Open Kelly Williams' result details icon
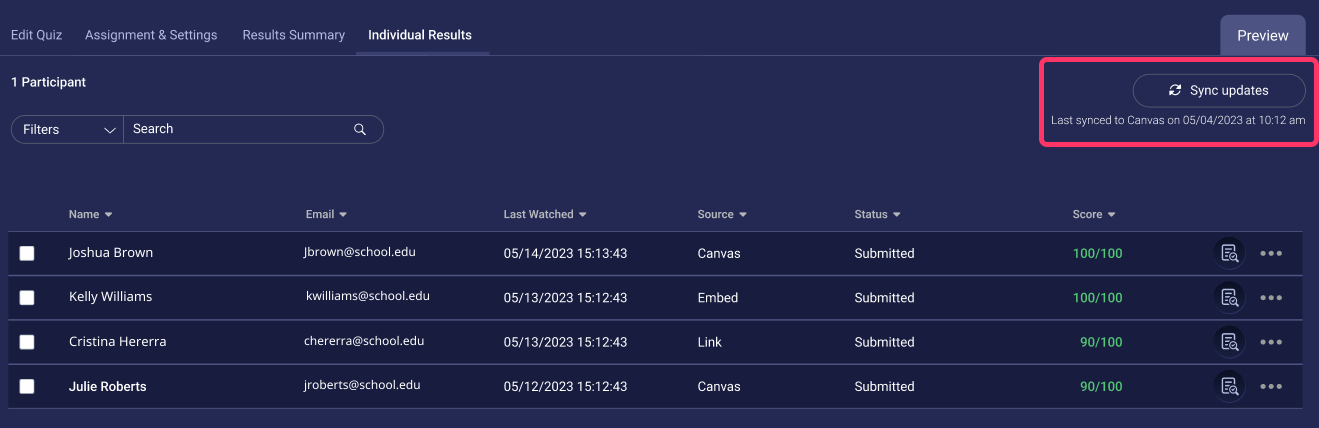This screenshot has width=1319, height=428. point(1230,298)
